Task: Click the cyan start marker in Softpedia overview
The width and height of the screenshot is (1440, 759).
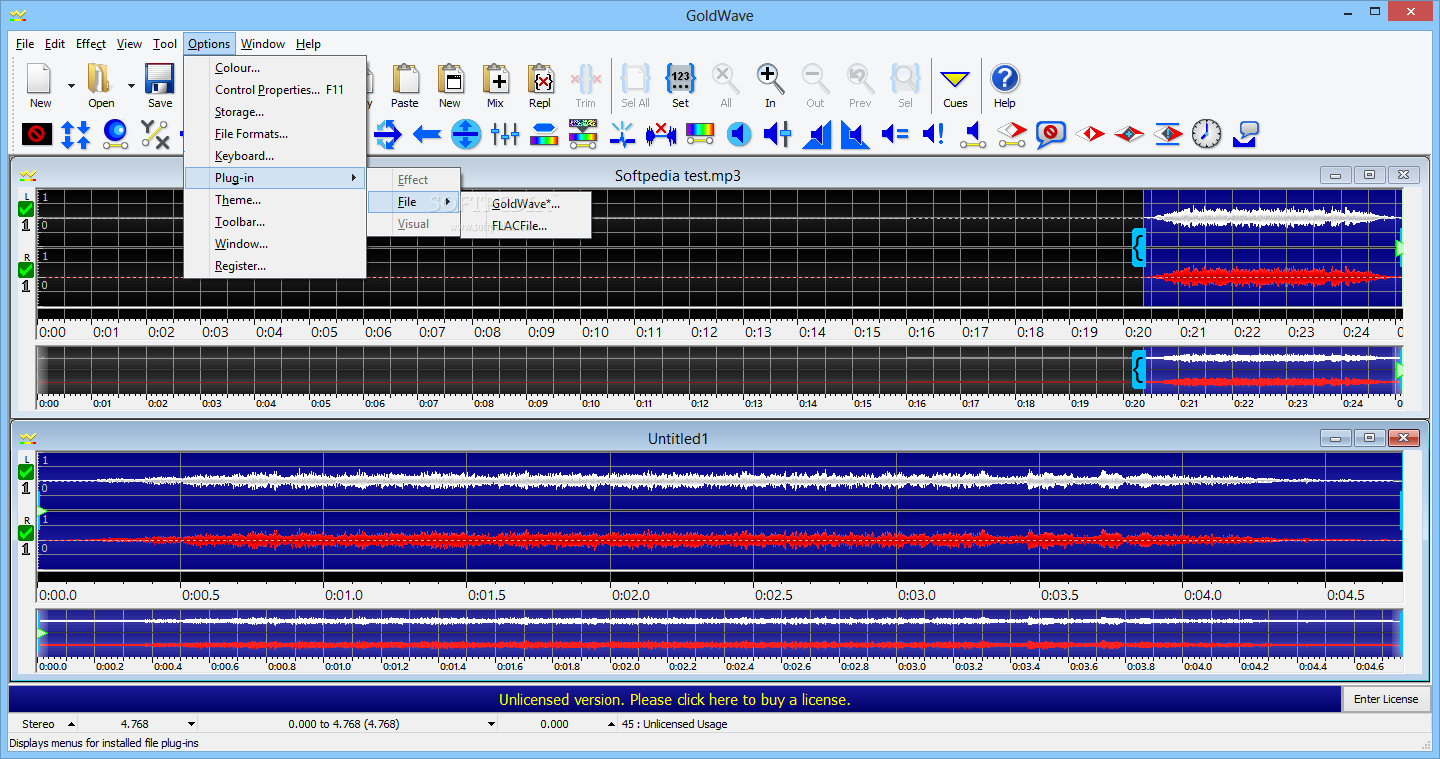Action: tap(1138, 370)
